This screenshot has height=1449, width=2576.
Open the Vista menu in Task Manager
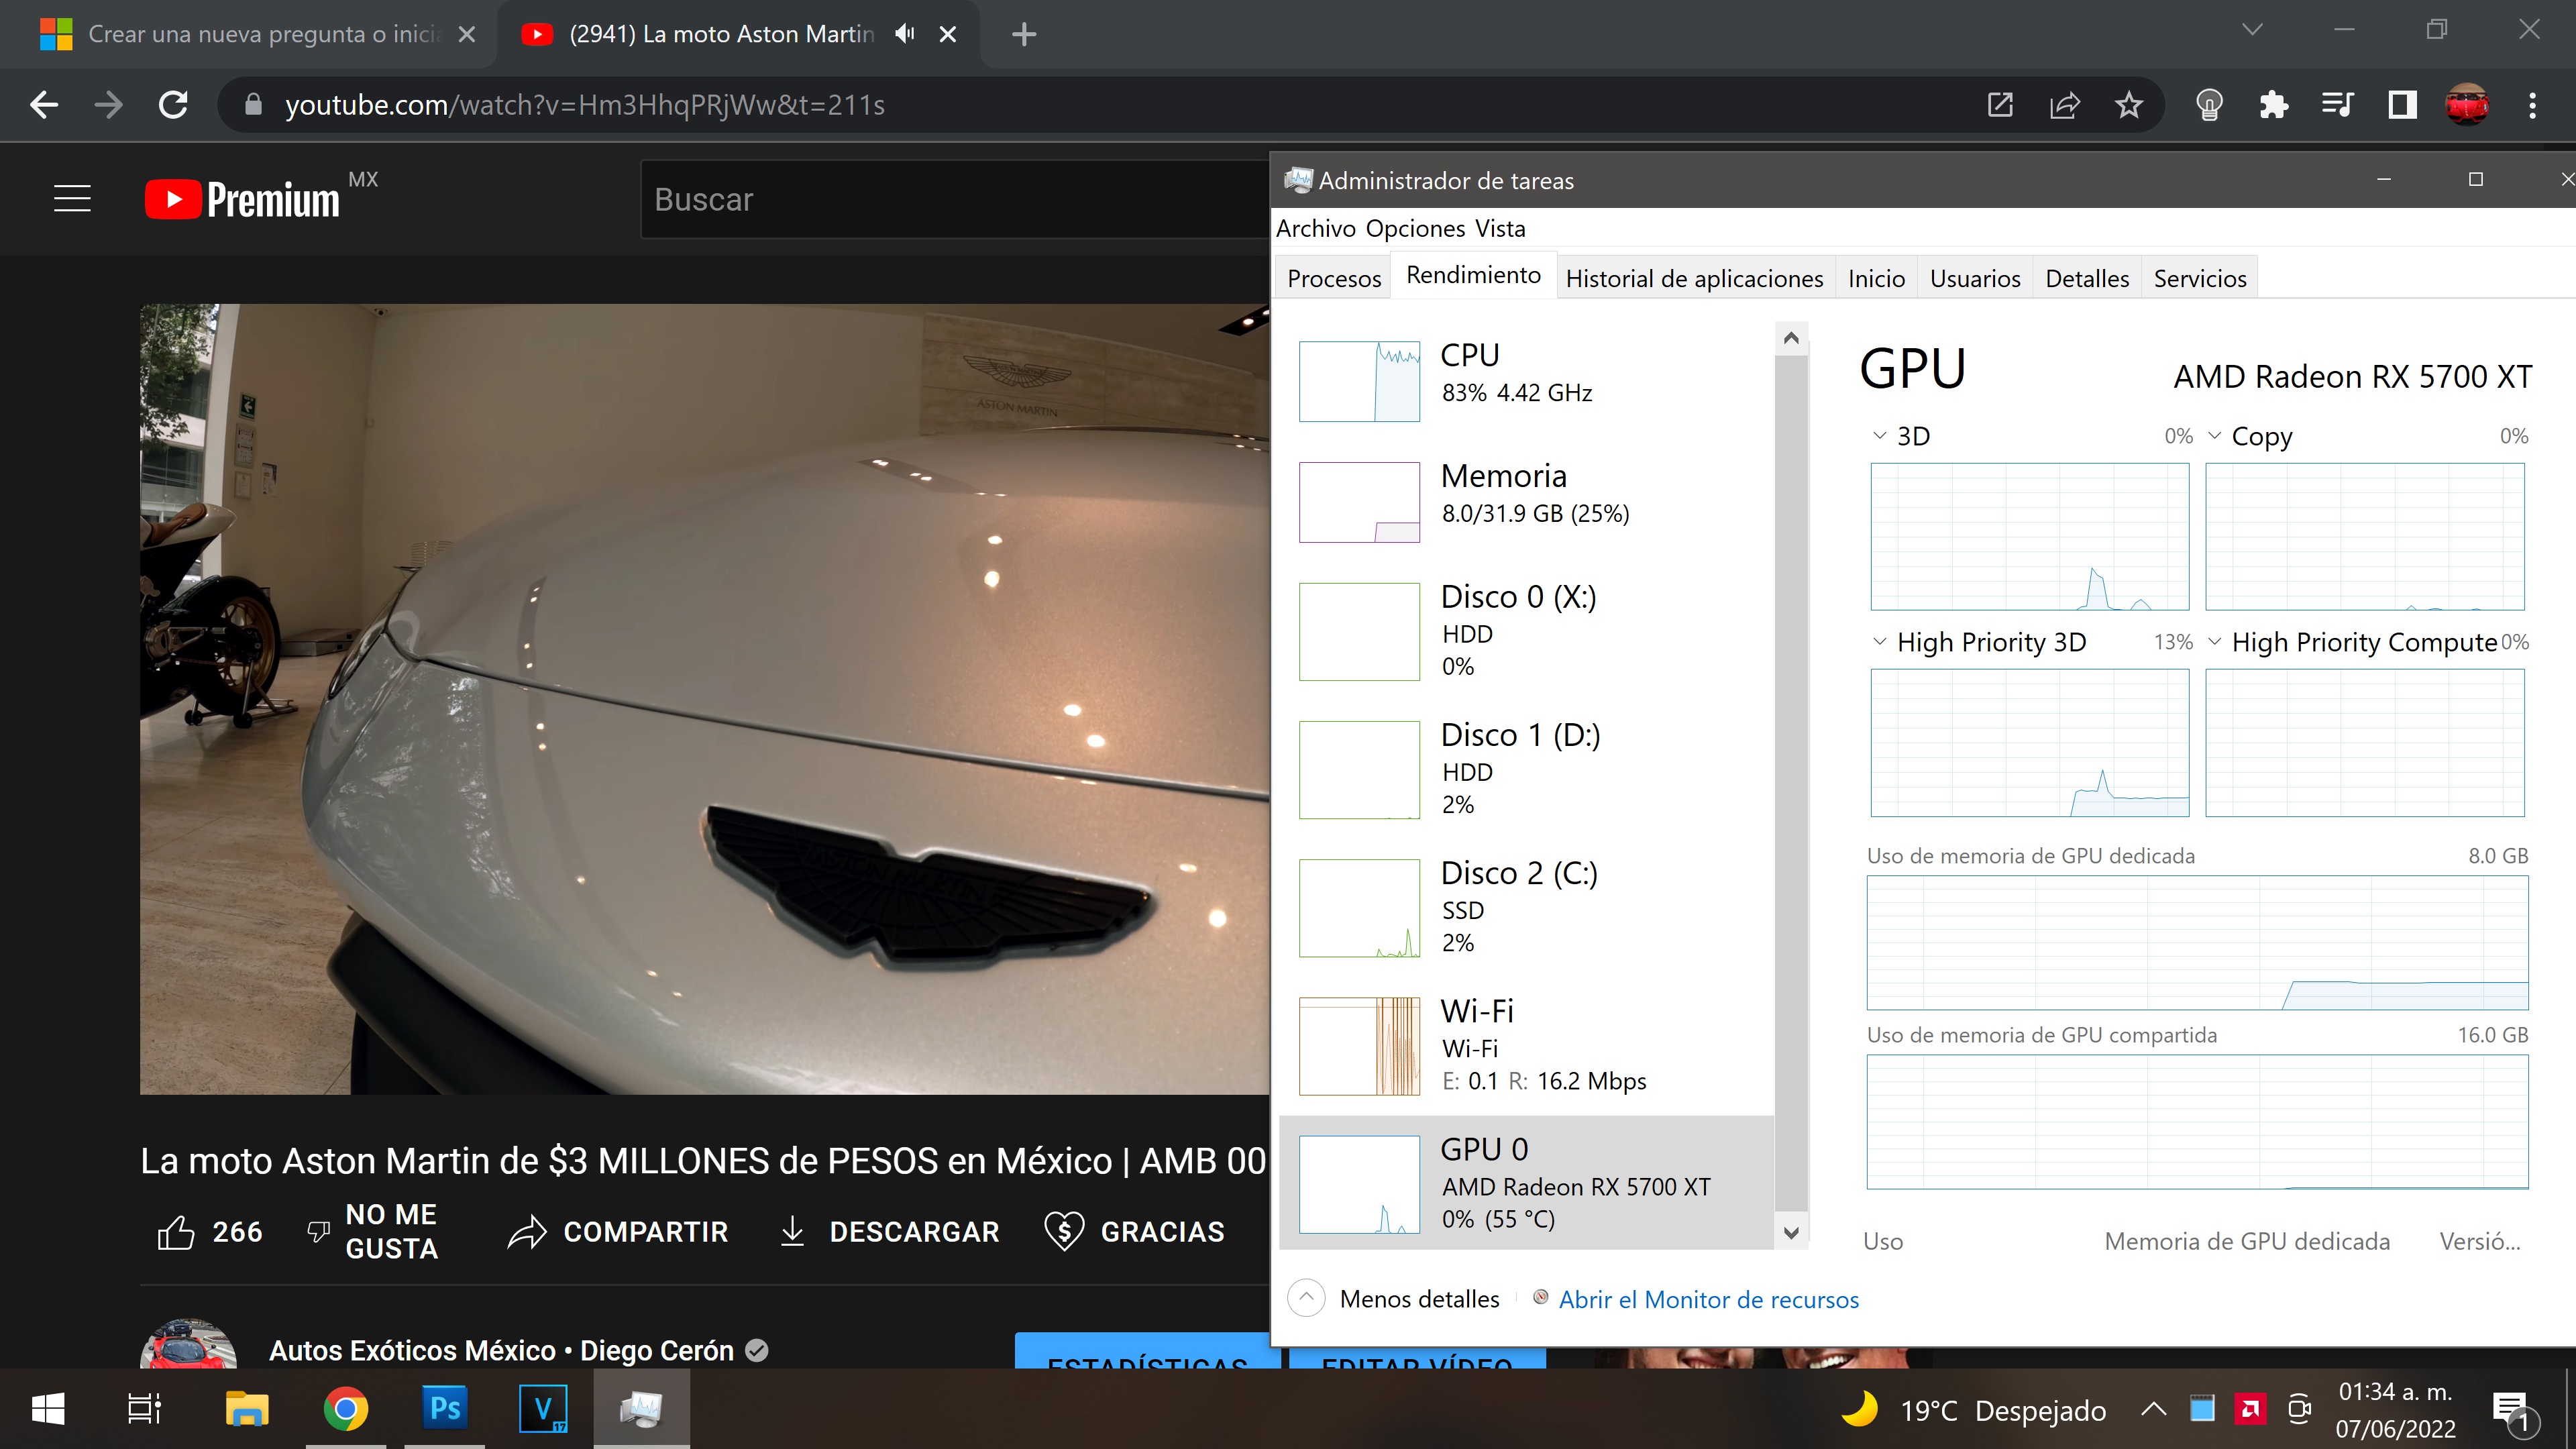coord(1500,228)
